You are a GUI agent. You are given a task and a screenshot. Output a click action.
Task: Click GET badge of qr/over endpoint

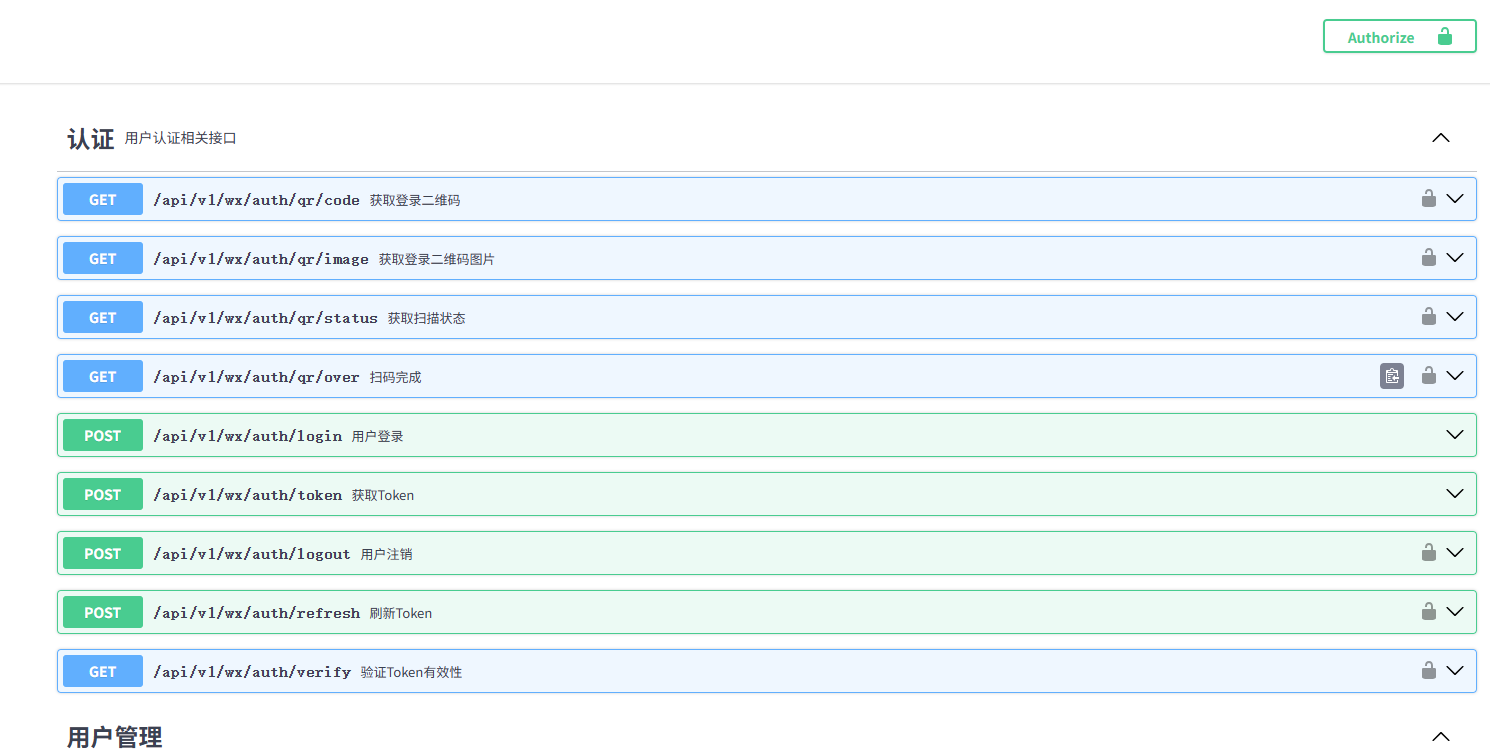tap(103, 376)
